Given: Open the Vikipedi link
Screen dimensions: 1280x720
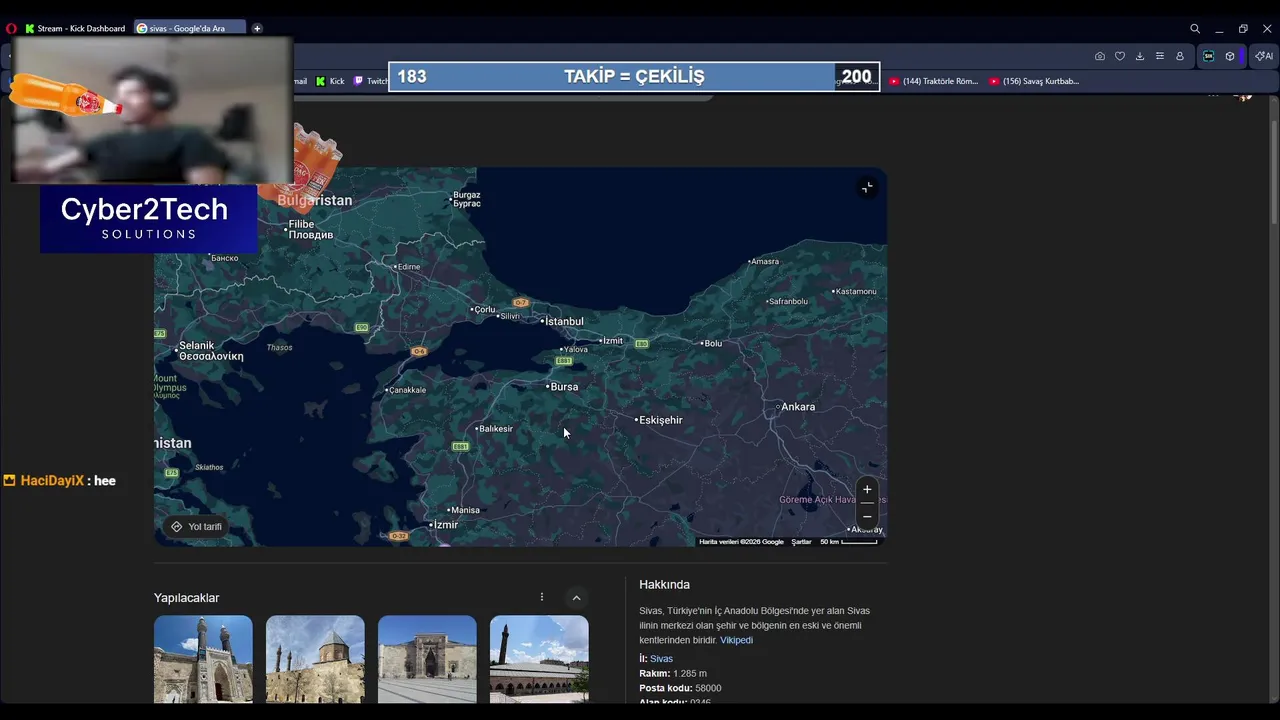Looking at the screenshot, I should pyautogui.click(x=736, y=640).
